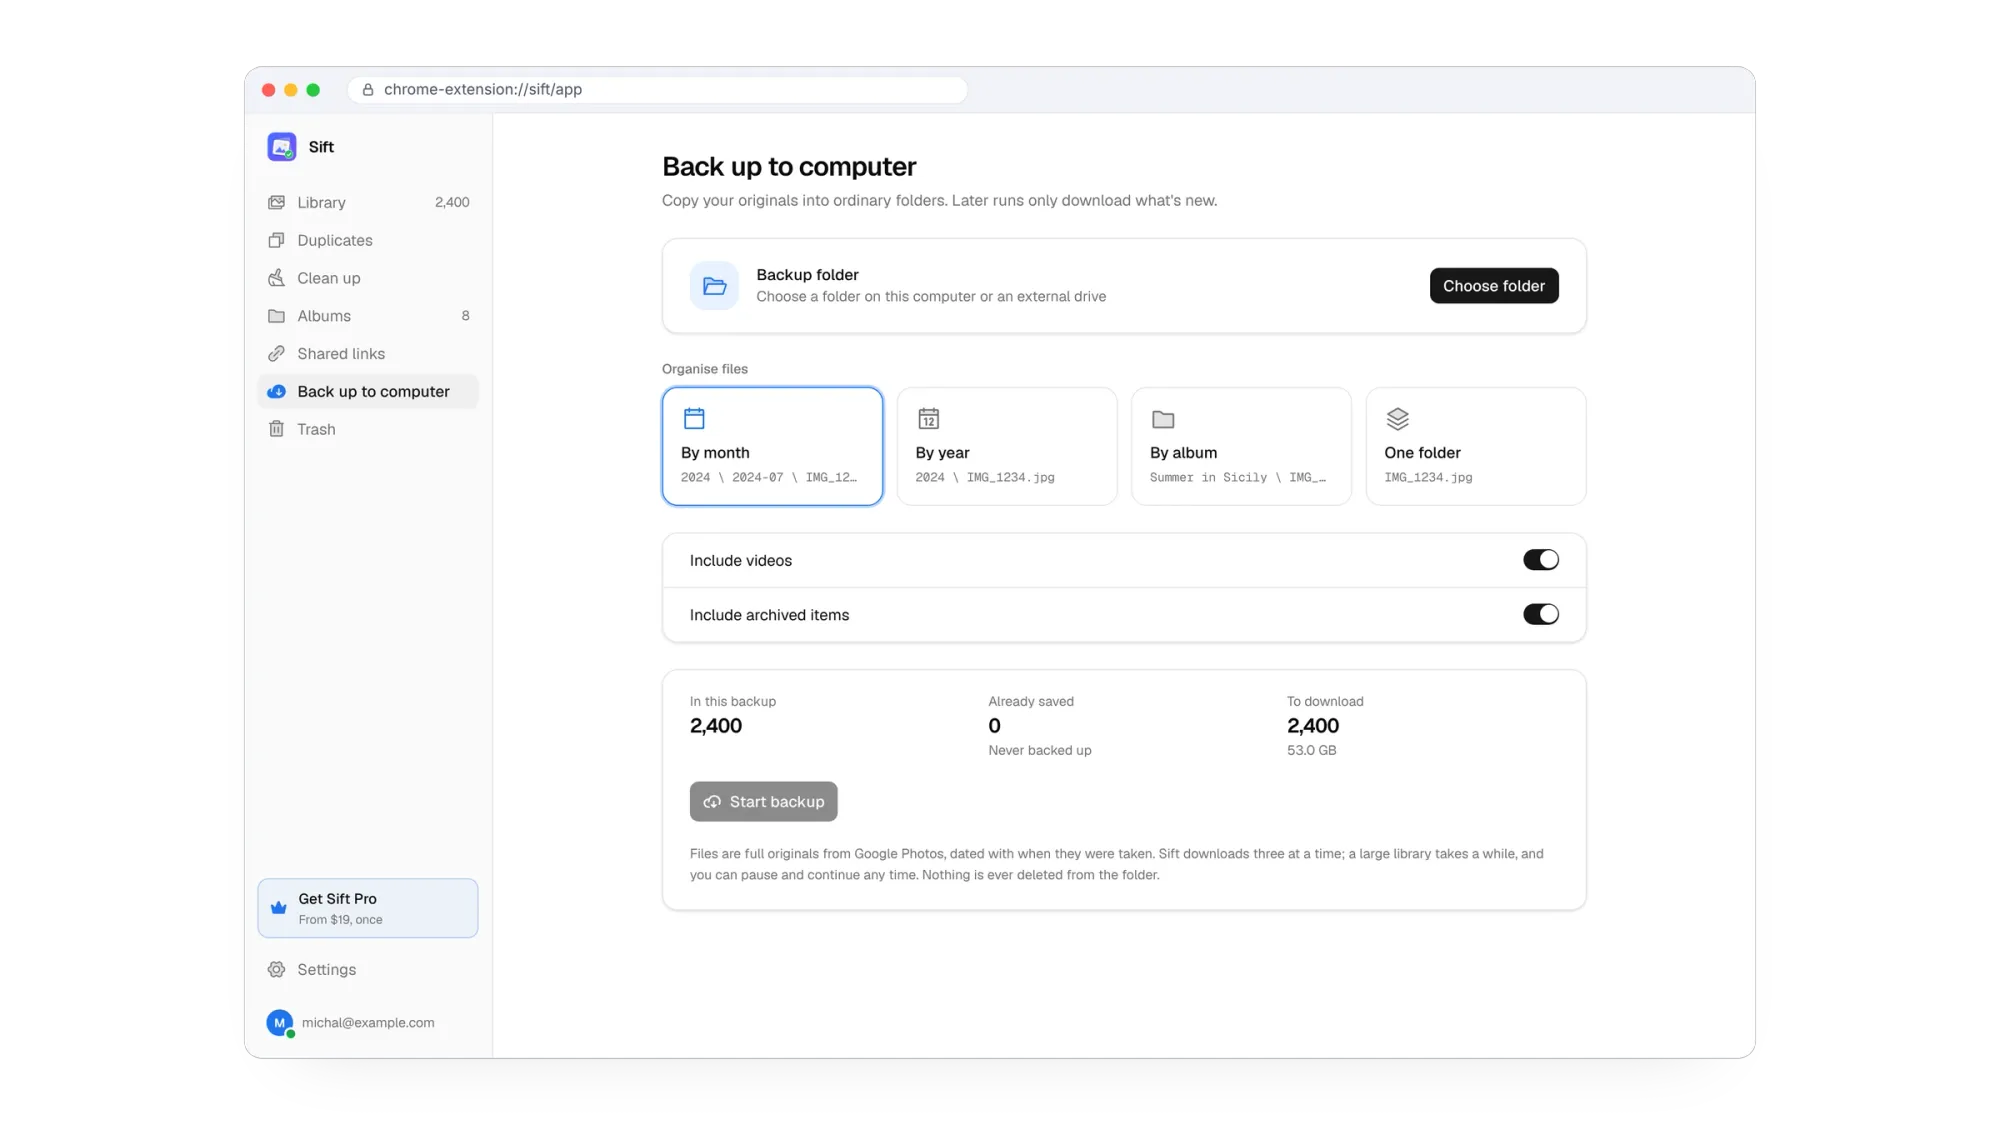This screenshot has height=1125, width=2000.
Task: Click the Trash bin icon
Action: [x=276, y=429]
